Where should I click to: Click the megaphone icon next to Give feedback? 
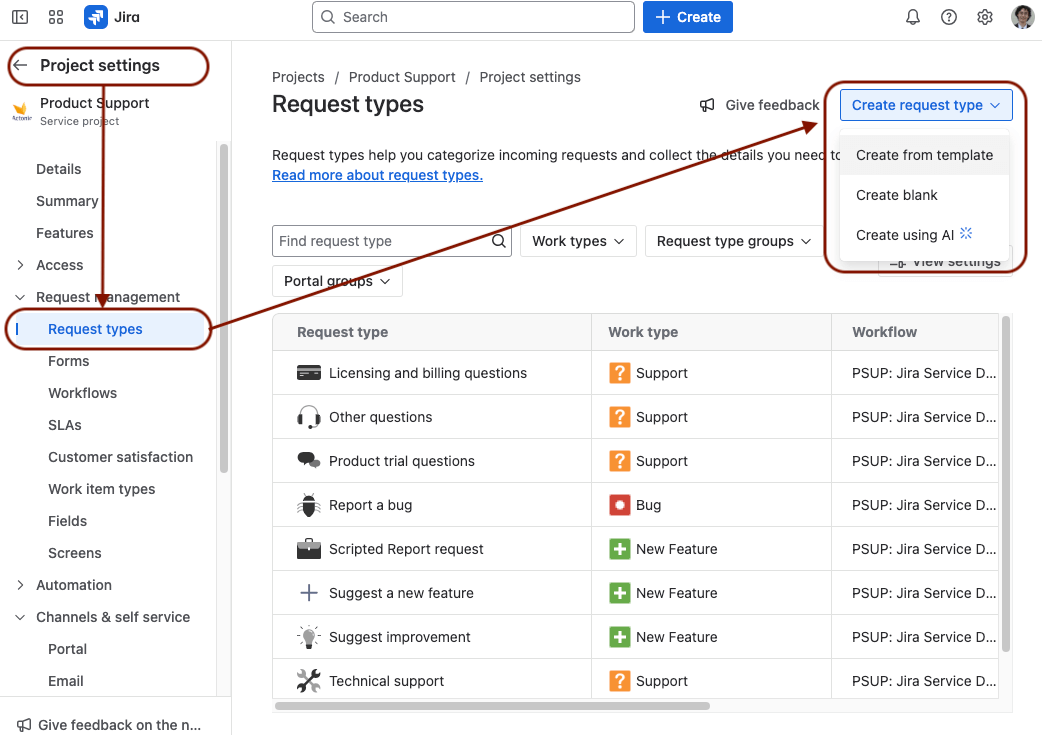[x=707, y=105]
